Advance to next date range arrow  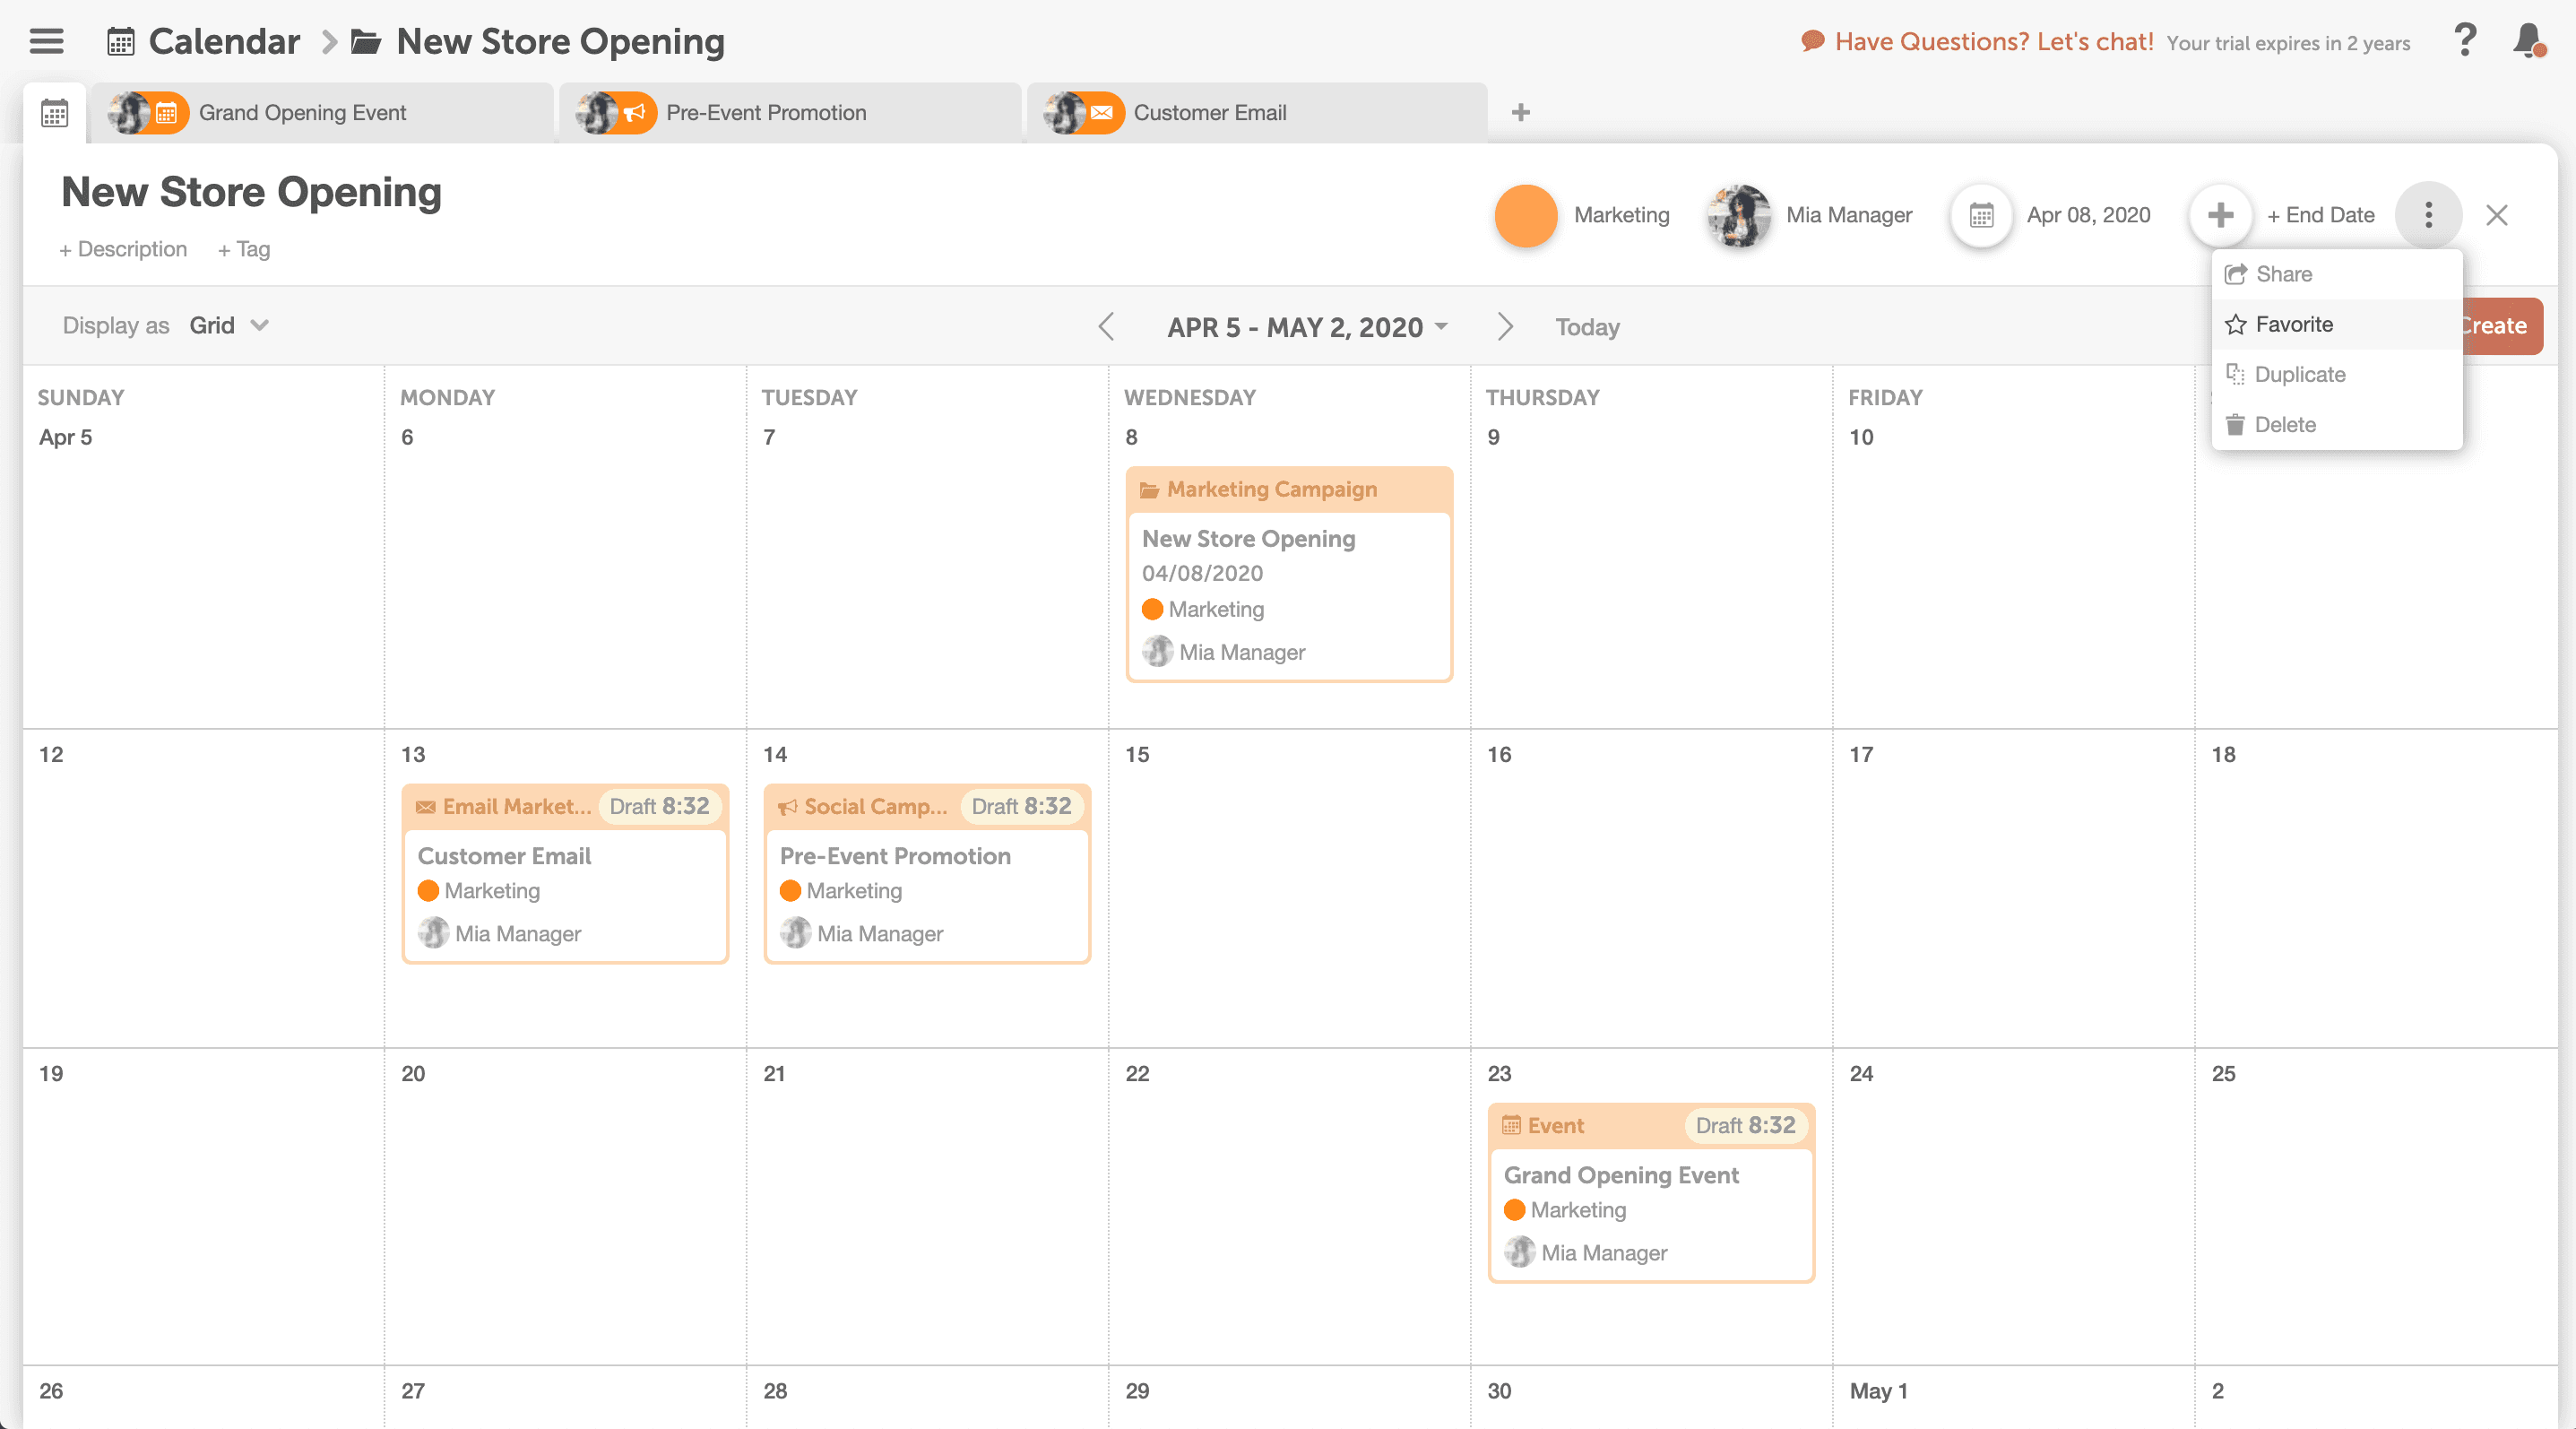[x=1504, y=327]
